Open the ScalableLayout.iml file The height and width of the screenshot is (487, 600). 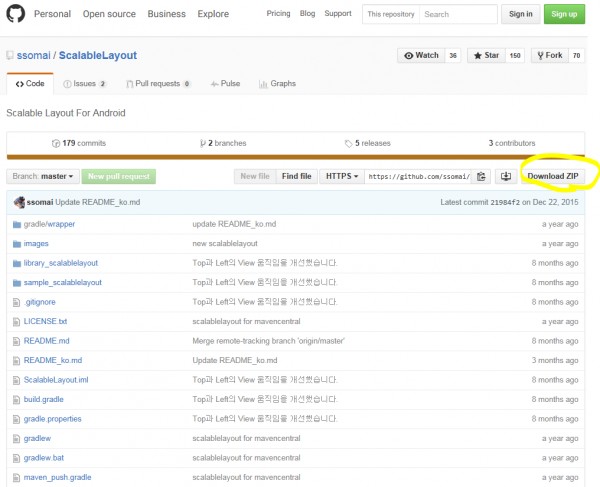click(56, 380)
